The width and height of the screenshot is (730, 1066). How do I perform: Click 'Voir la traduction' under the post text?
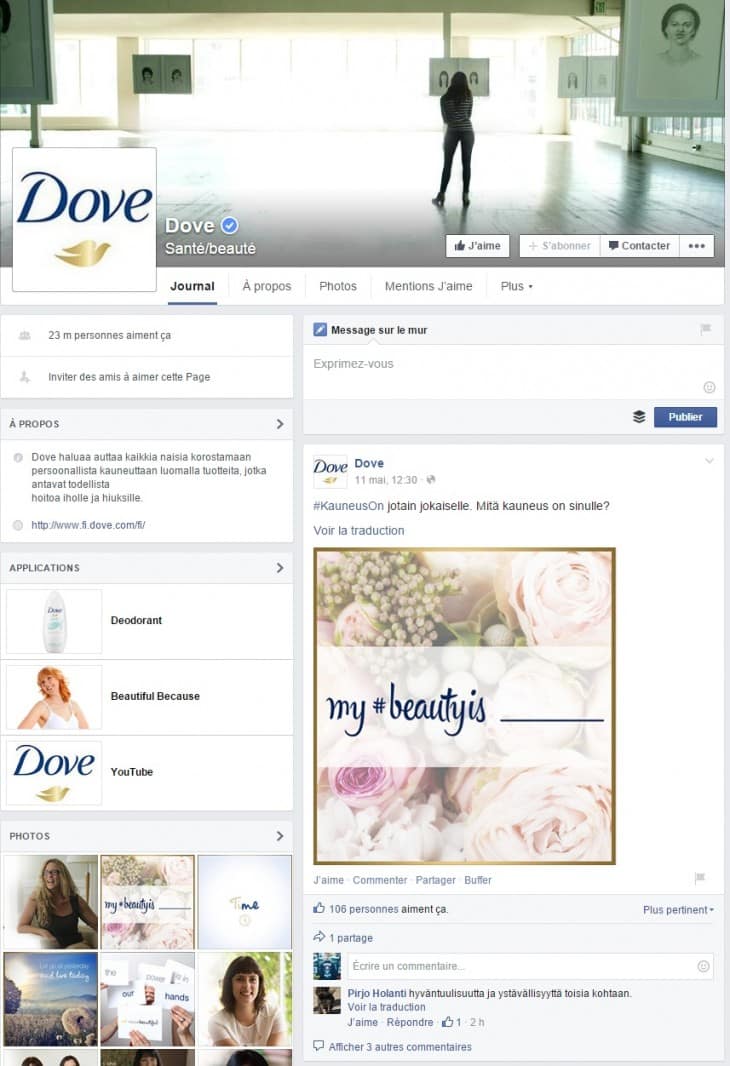coord(359,530)
